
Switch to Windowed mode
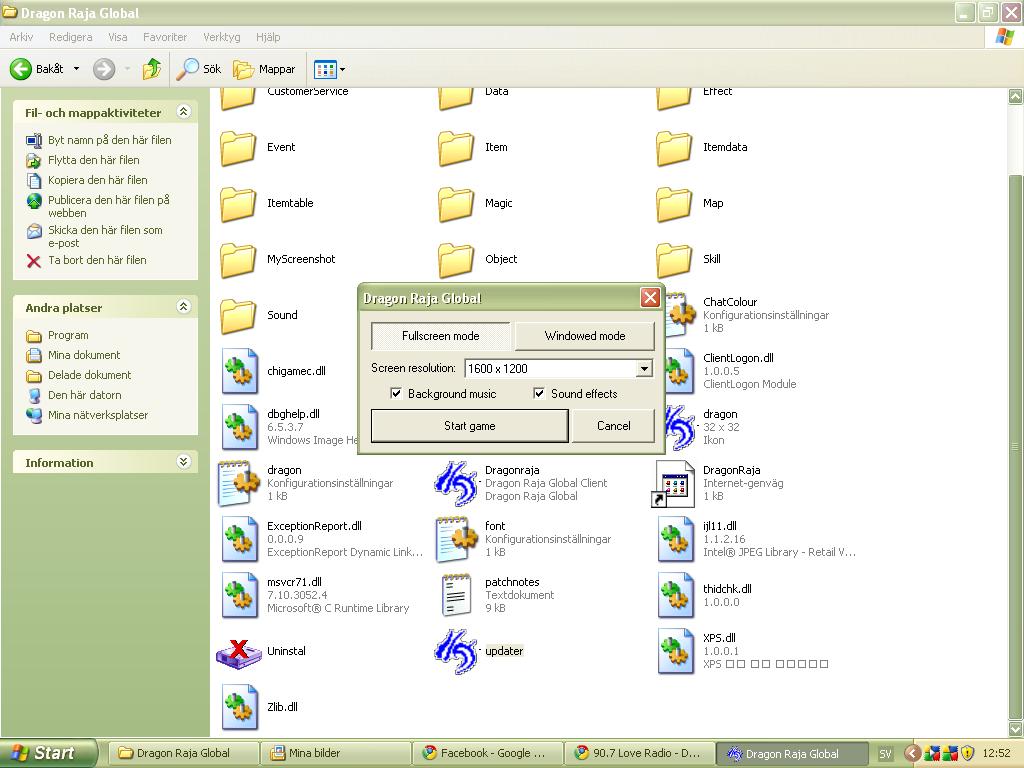click(584, 336)
